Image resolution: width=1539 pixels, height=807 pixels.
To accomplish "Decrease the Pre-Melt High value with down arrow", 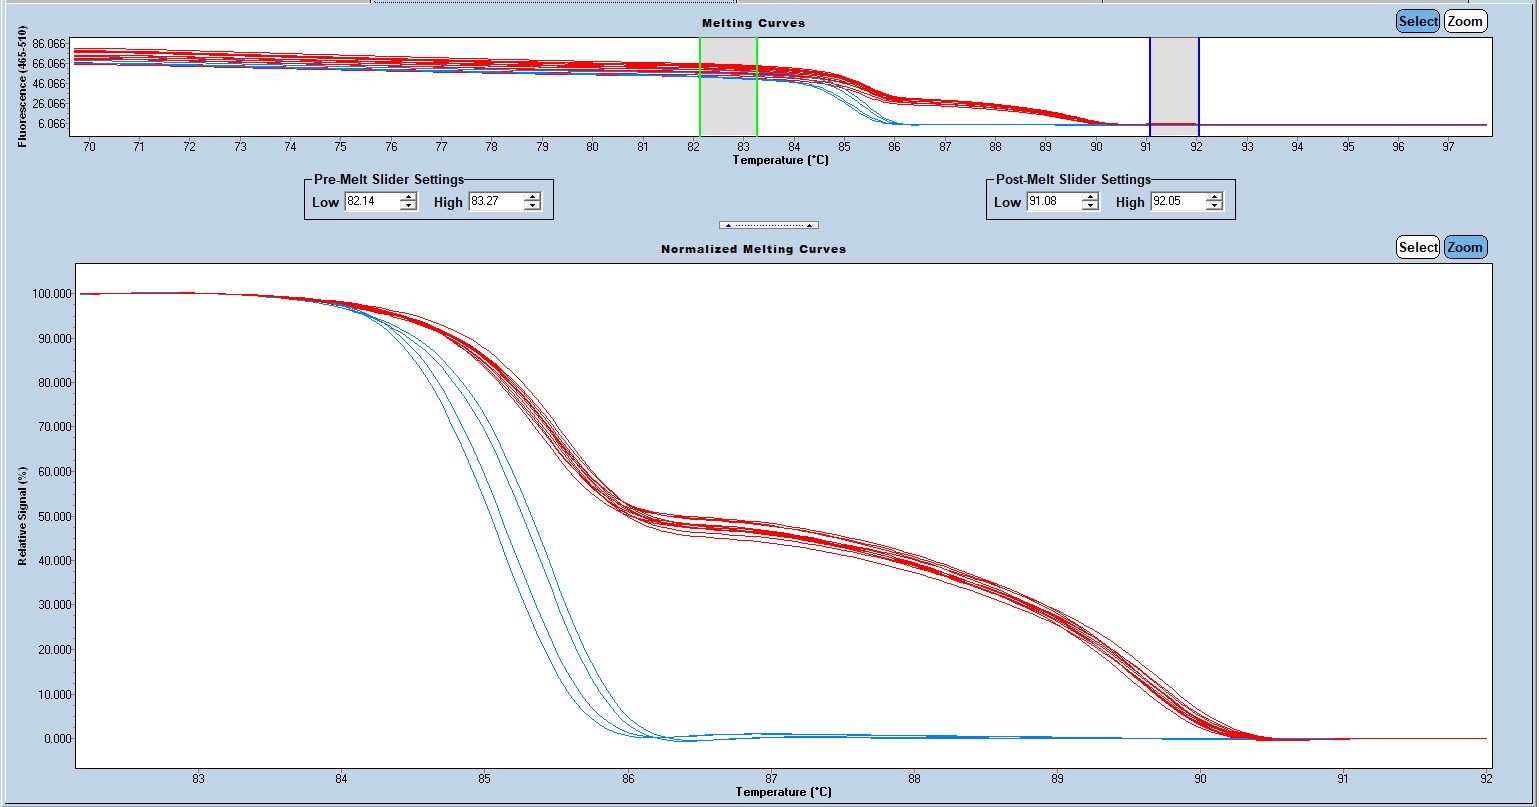I will [533, 206].
